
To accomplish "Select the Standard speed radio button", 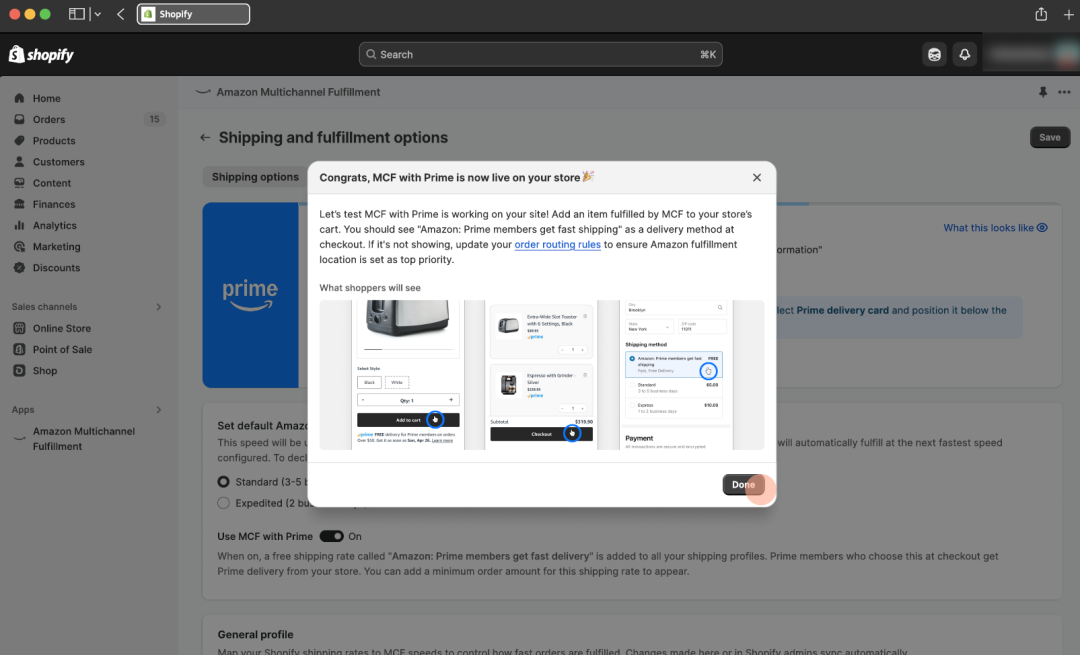I will click(x=223, y=481).
